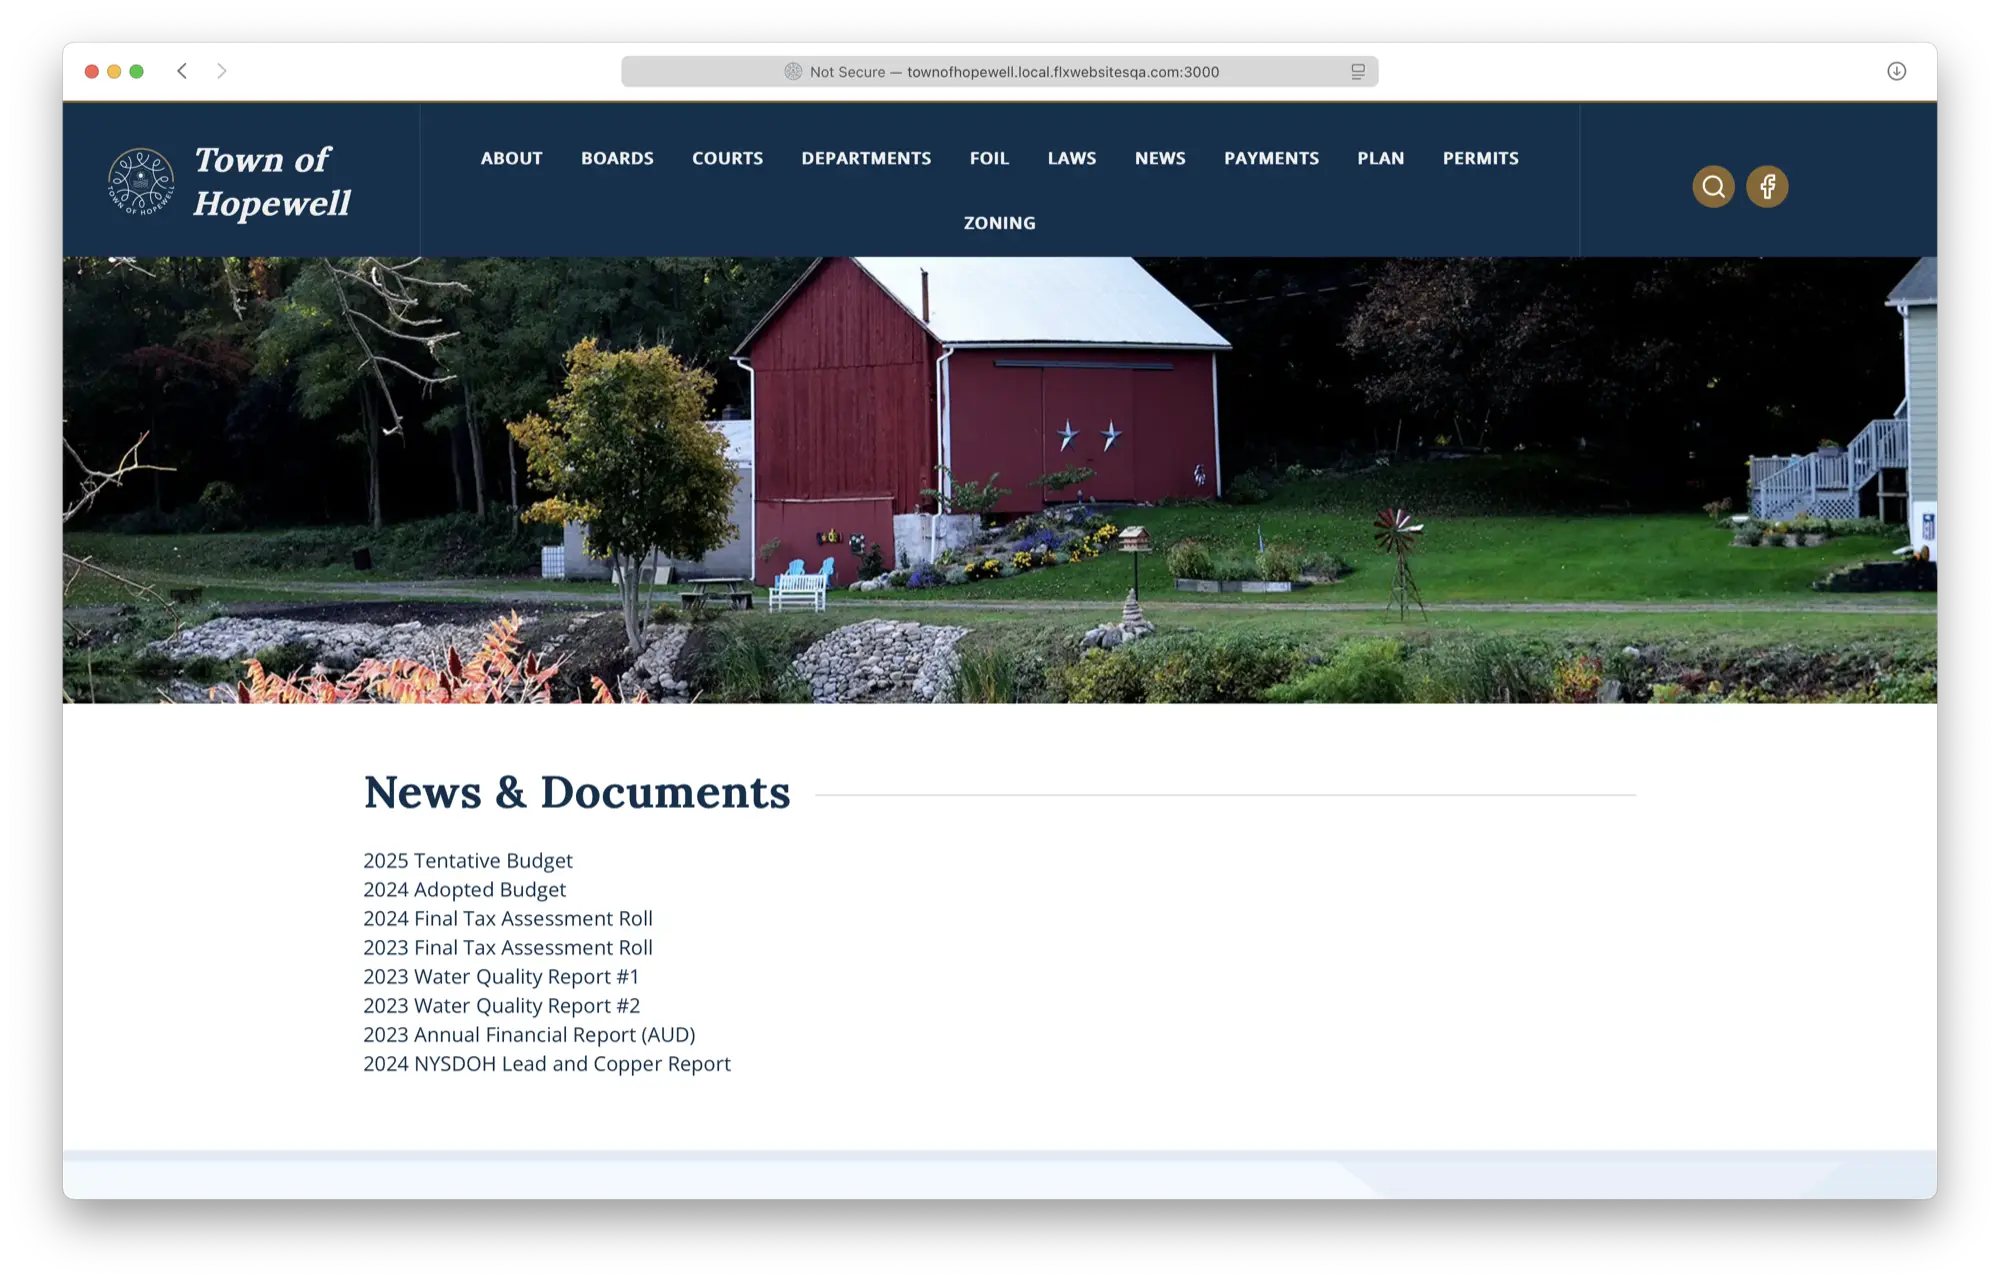Visit the Facebook page icon
This screenshot has width=2000, height=1282.
[x=1767, y=186]
